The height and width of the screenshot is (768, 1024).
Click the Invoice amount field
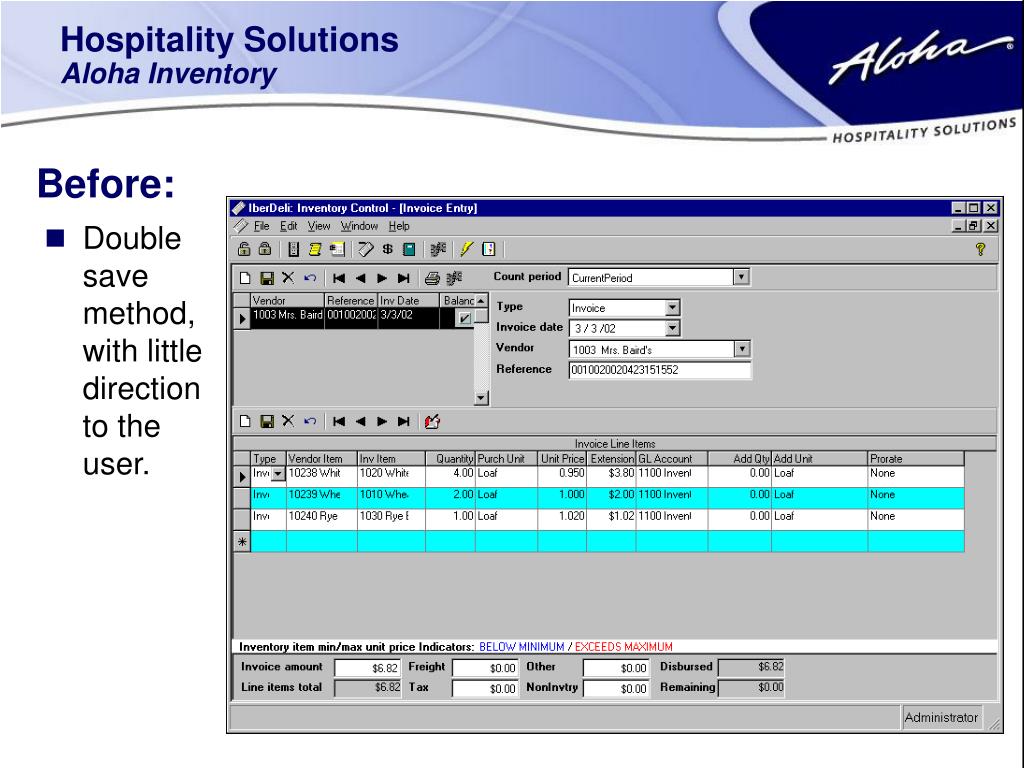[x=366, y=668]
